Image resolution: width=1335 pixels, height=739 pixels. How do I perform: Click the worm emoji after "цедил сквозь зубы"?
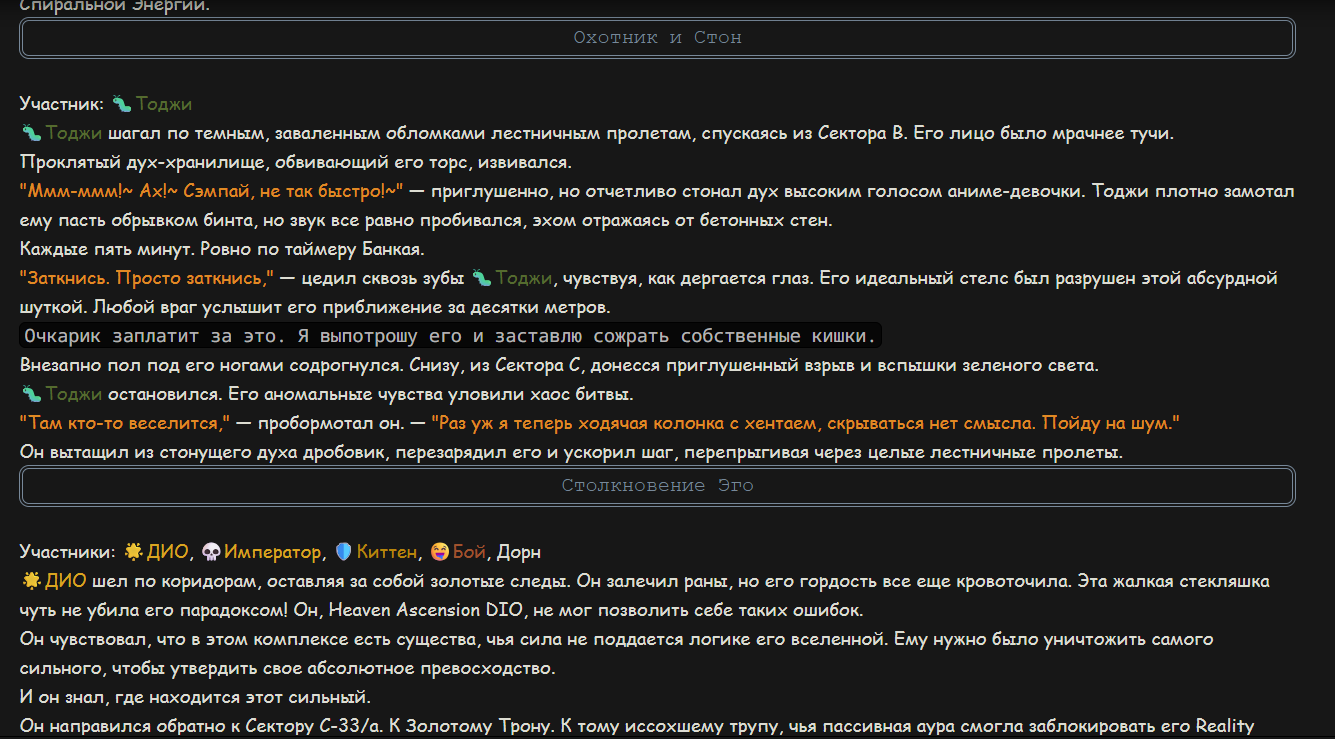pos(481,278)
